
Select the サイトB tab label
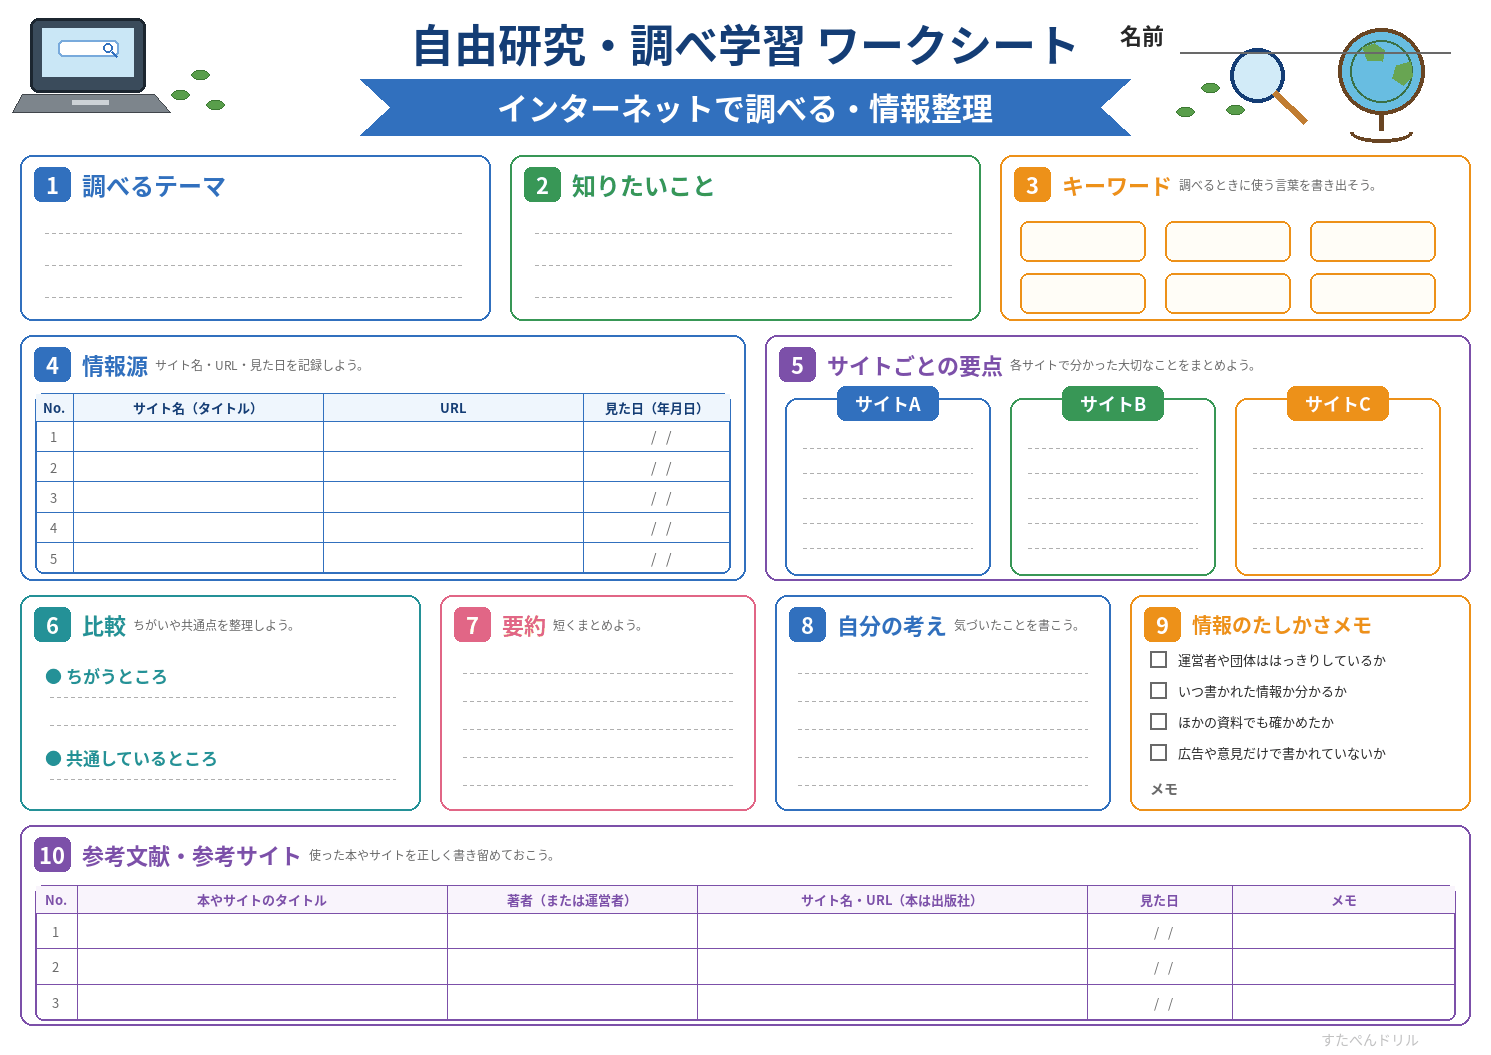point(1113,404)
